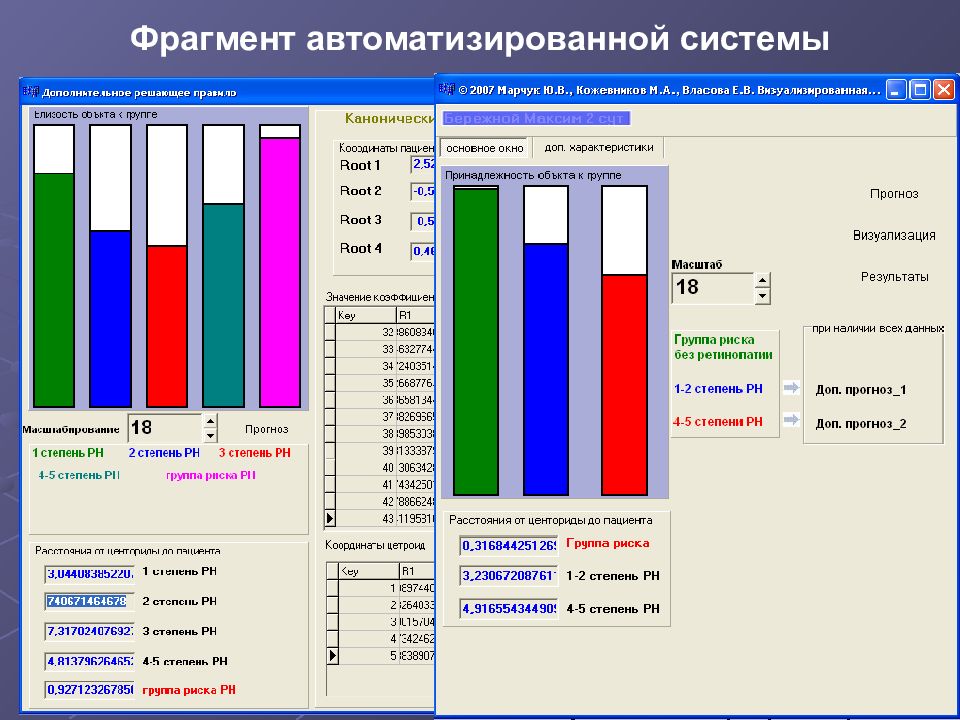Image resolution: width=960 pixels, height=720 pixels.
Task: Click the Root 1 value field
Action: tap(423, 164)
